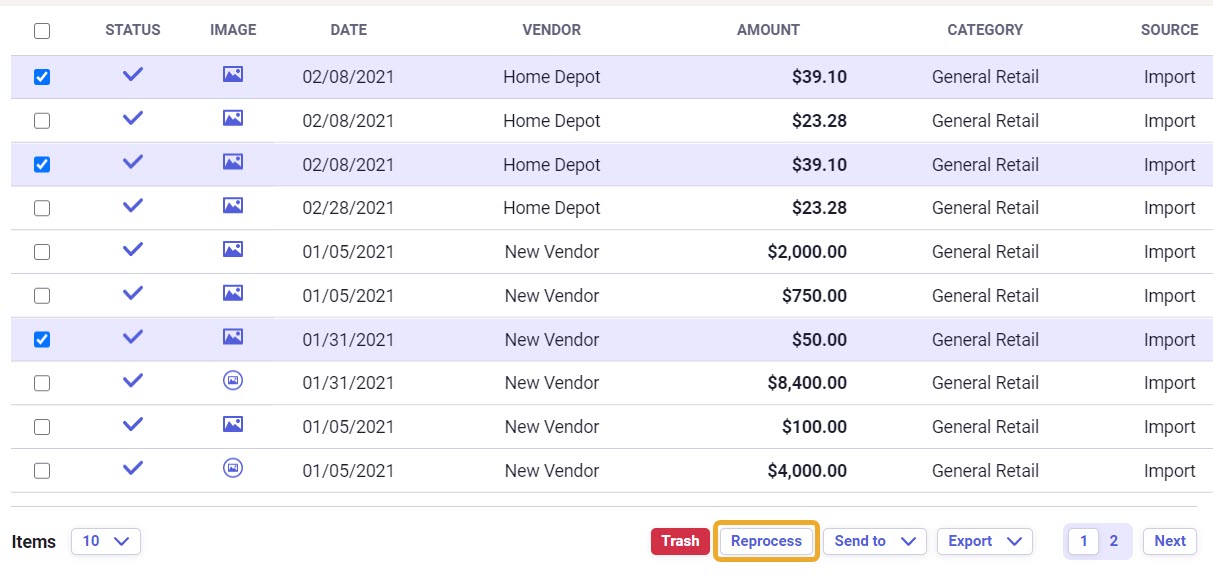Go to page 2
This screenshot has height=575, width=1213.
pos(1114,541)
